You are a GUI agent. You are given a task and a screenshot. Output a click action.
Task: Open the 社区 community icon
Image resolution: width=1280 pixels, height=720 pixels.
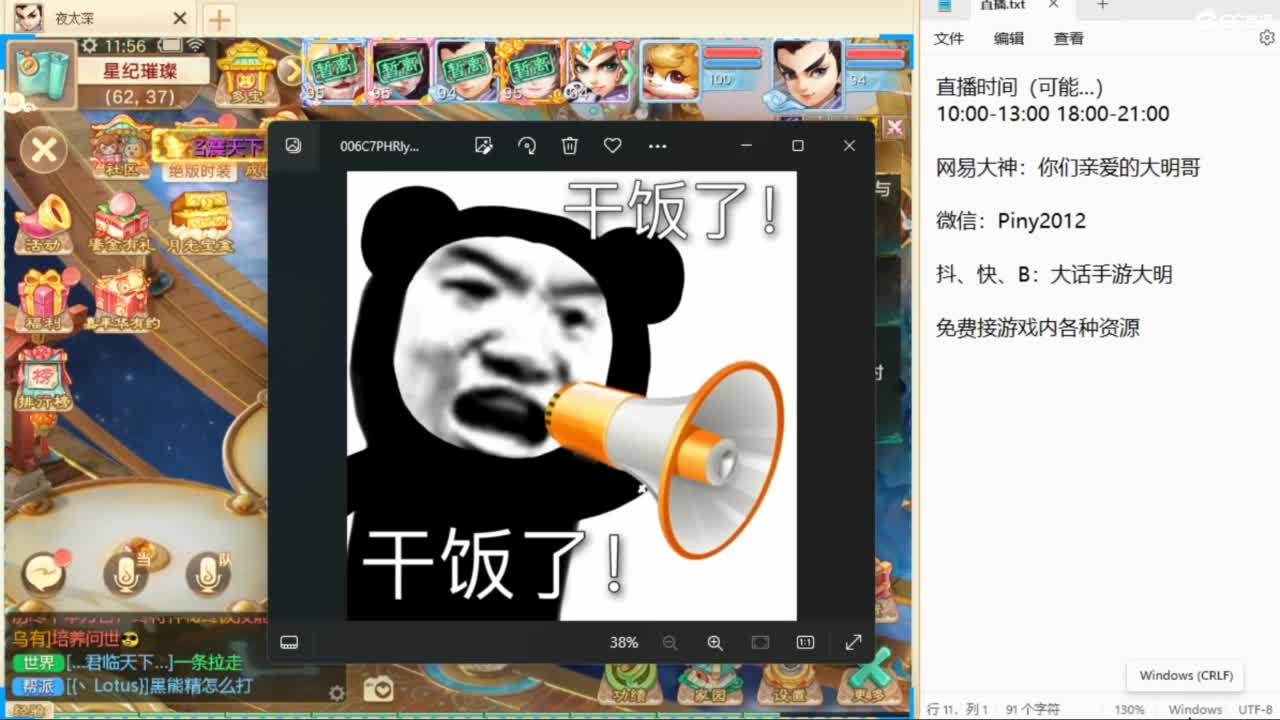[121, 149]
